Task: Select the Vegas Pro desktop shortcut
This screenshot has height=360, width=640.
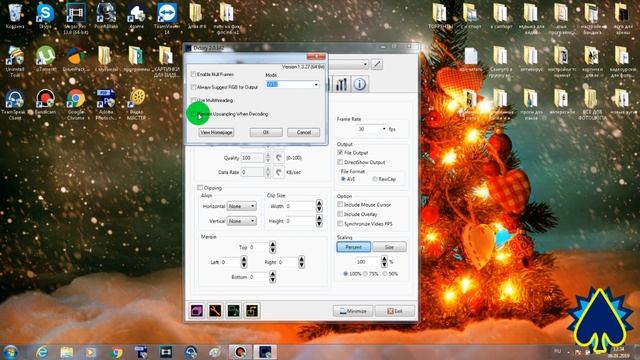Action: point(76,18)
